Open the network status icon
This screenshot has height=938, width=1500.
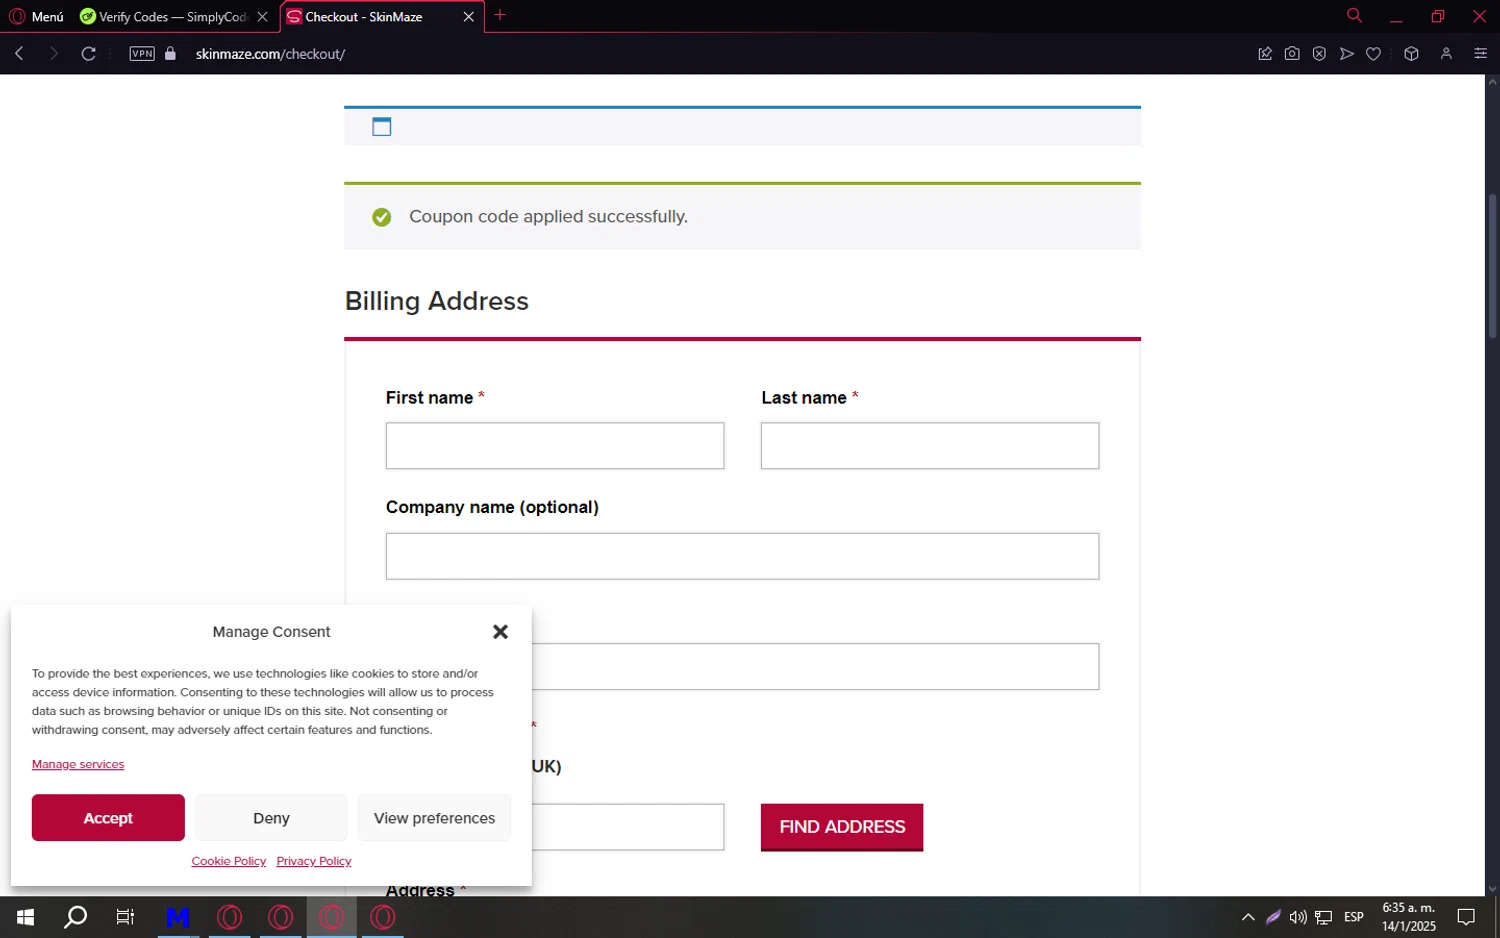click(x=1324, y=917)
